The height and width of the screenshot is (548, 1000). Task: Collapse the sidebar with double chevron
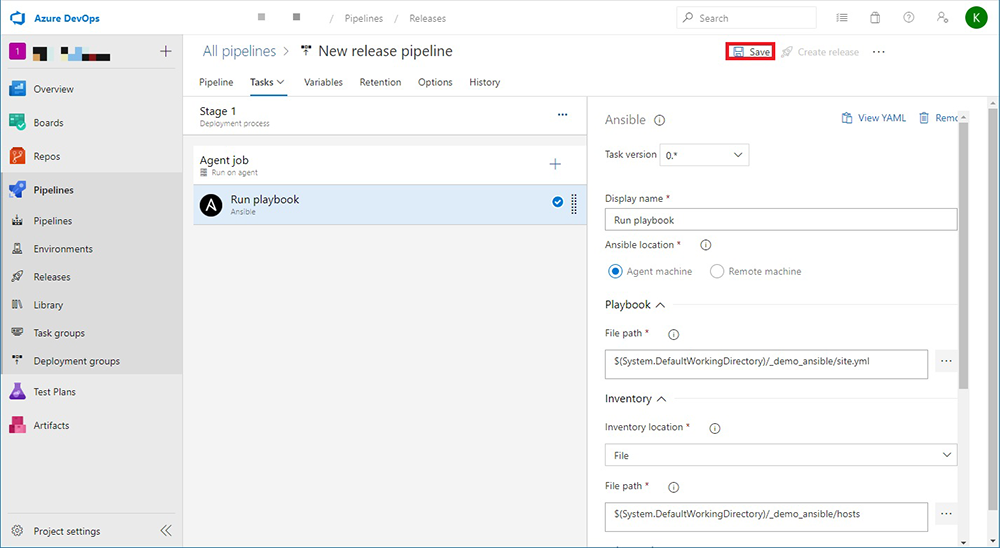166,531
